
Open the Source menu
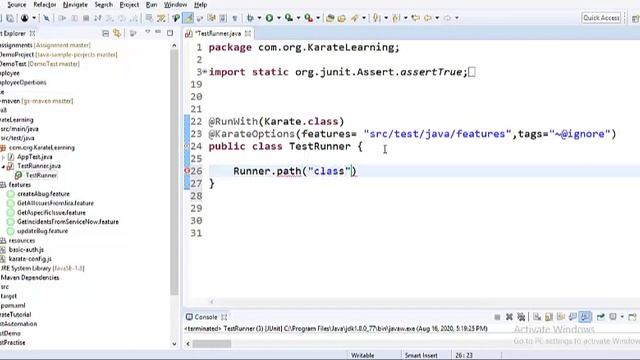[16, 4]
